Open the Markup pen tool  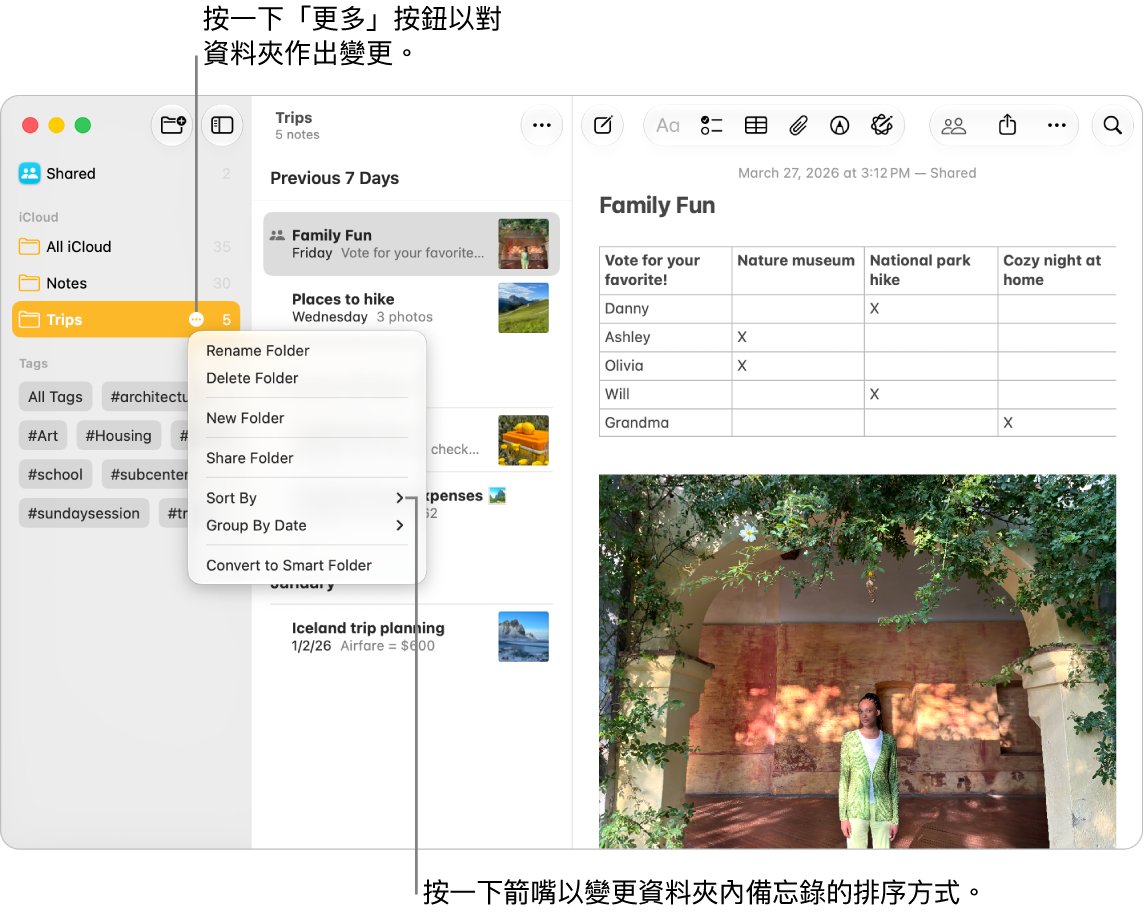840,126
